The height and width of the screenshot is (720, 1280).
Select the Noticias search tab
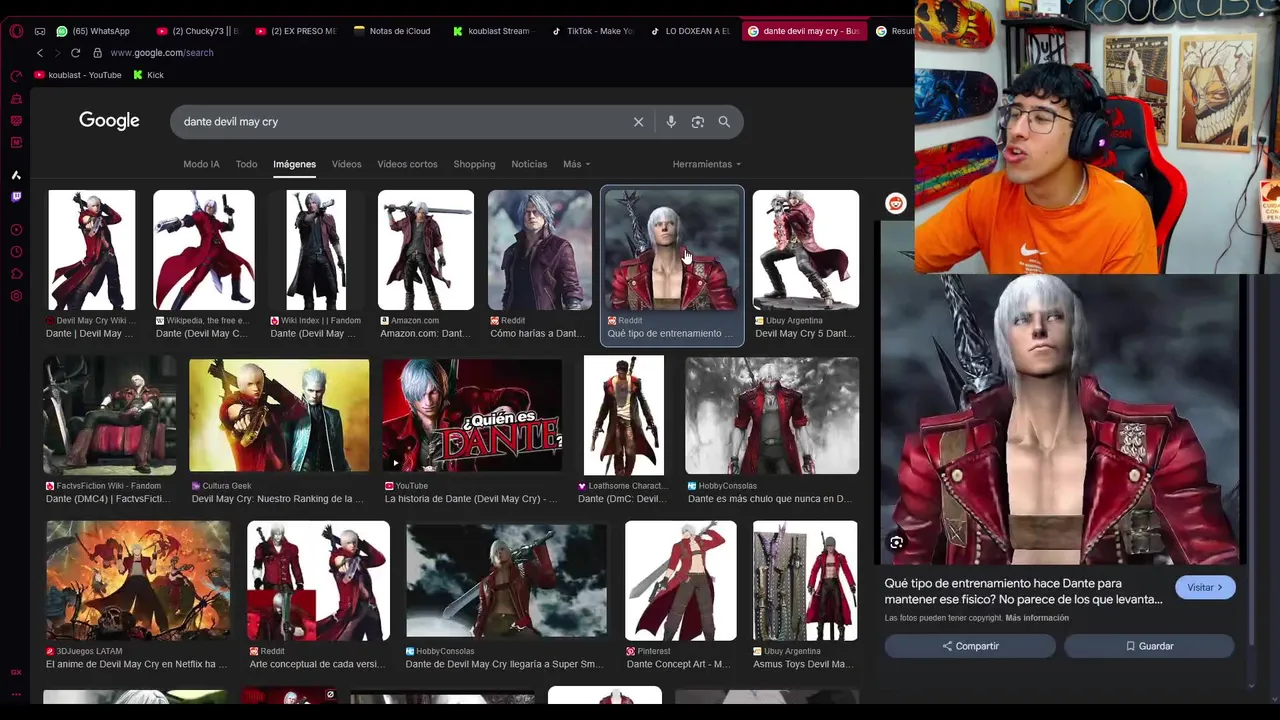pyautogui.click(x=529, y=164)
